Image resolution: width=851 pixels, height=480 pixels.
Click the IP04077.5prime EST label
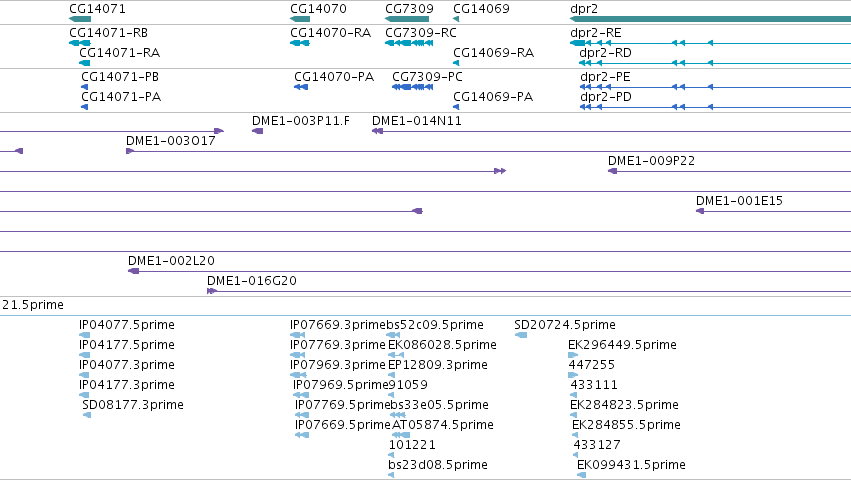(x=127, y=325)
